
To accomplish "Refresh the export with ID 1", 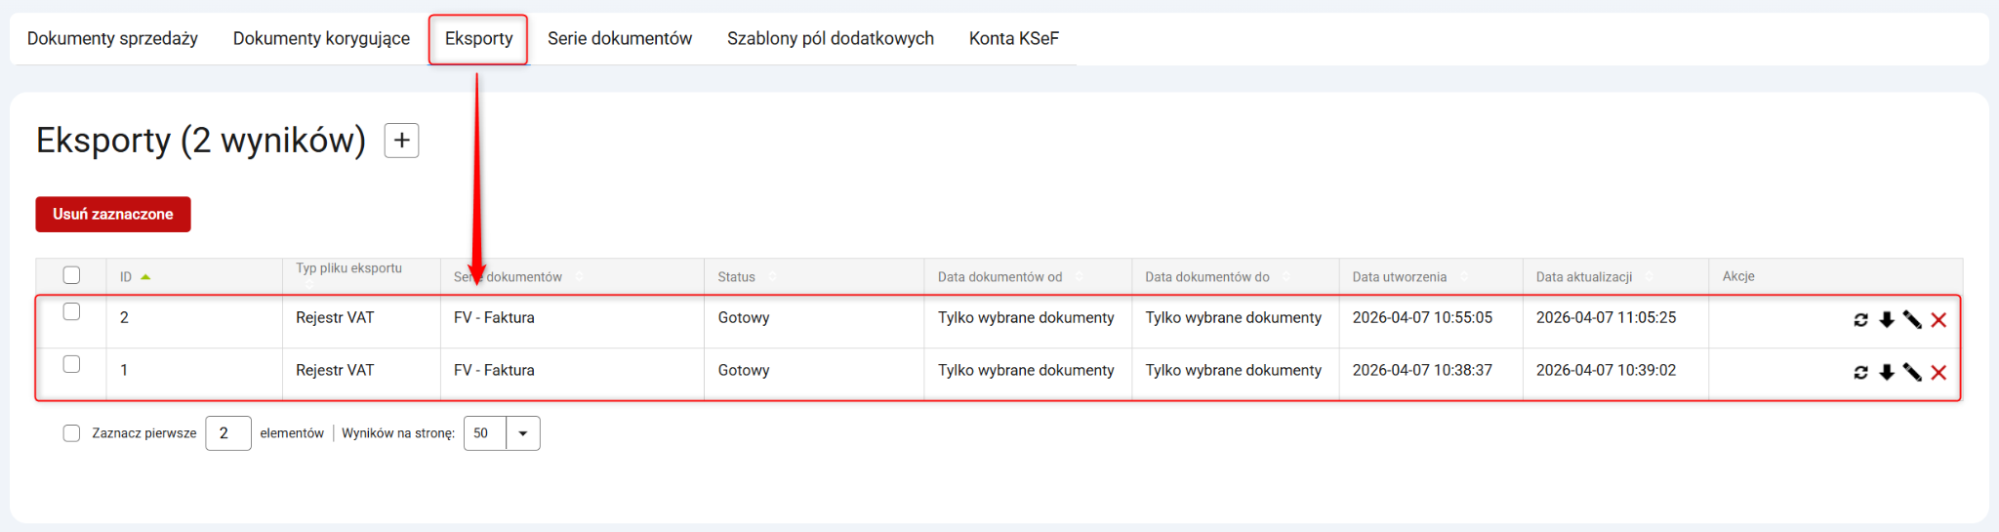I will pyautogui.click(x=1860, y=372).
